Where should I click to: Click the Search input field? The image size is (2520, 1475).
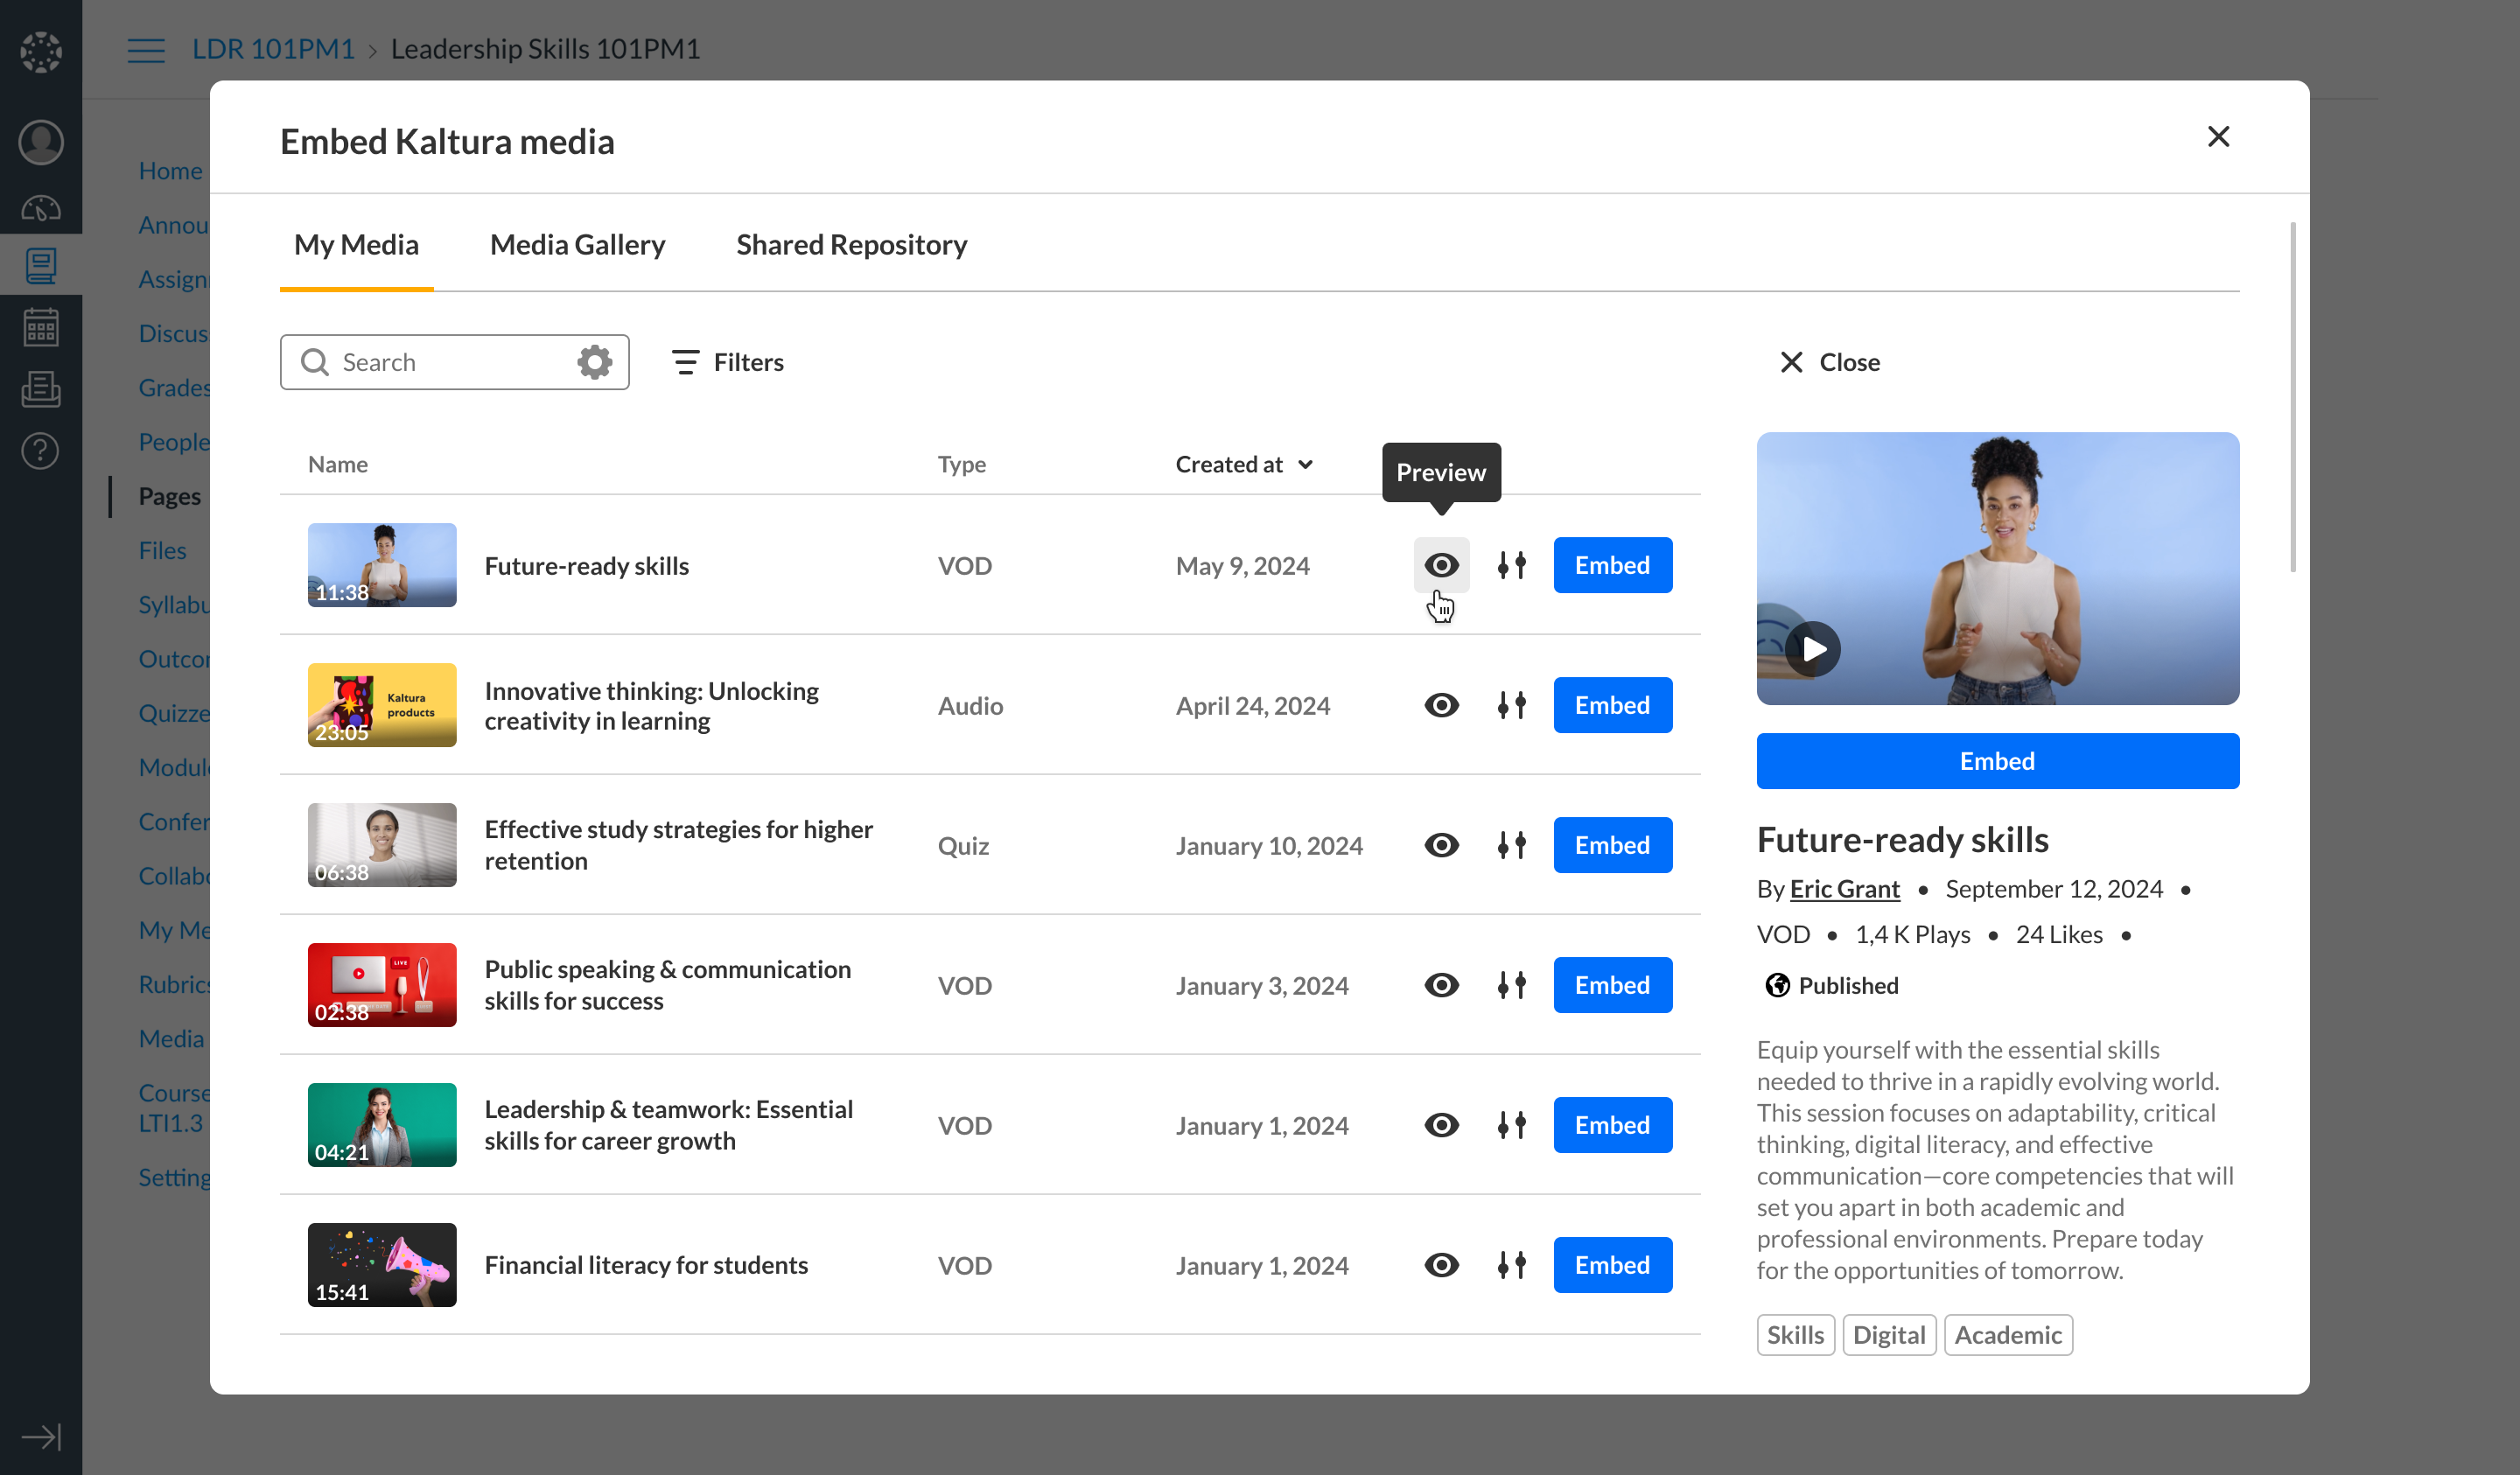(450, 362)
